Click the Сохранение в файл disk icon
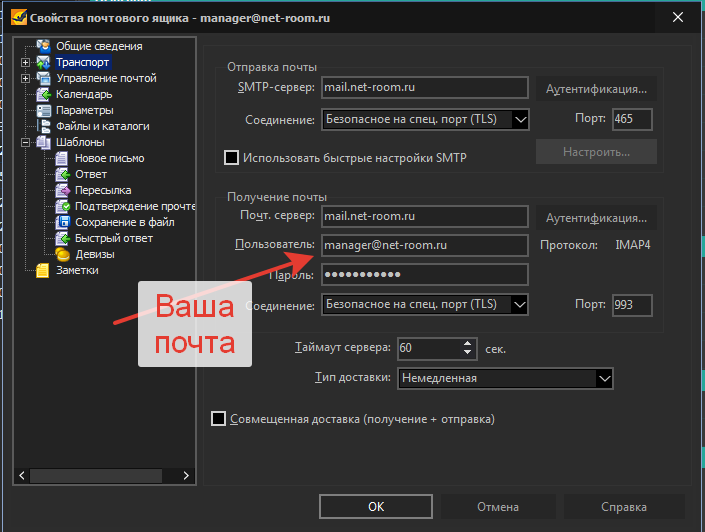 pos(62,222)
